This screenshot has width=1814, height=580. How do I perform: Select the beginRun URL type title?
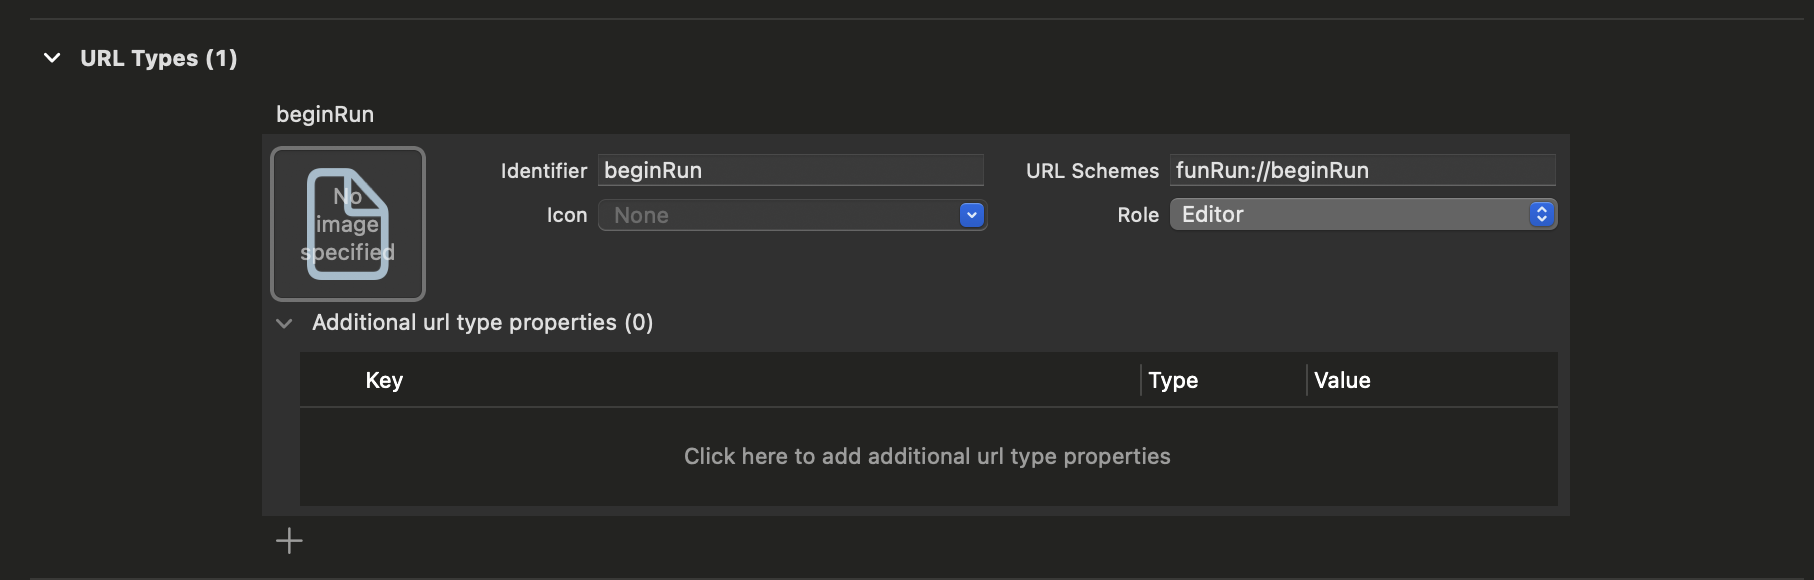325,114
